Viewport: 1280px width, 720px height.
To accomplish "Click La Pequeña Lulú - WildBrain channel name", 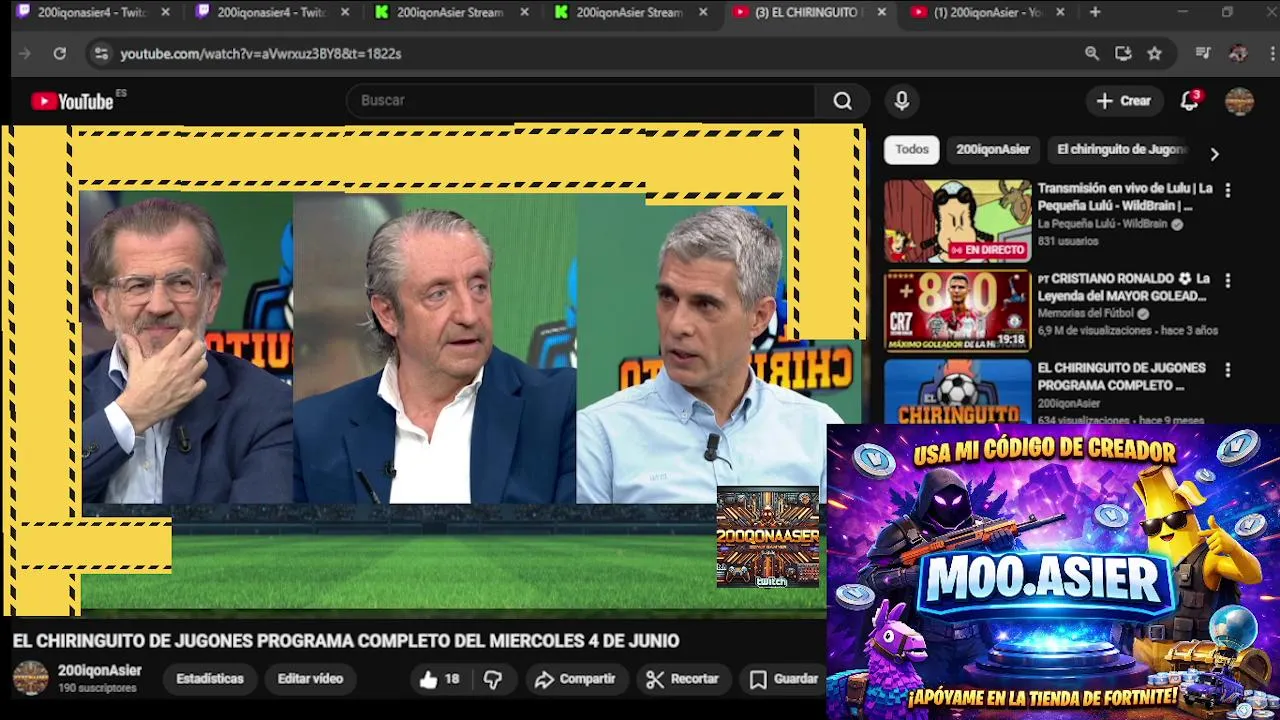I will tap(1102, 224).
